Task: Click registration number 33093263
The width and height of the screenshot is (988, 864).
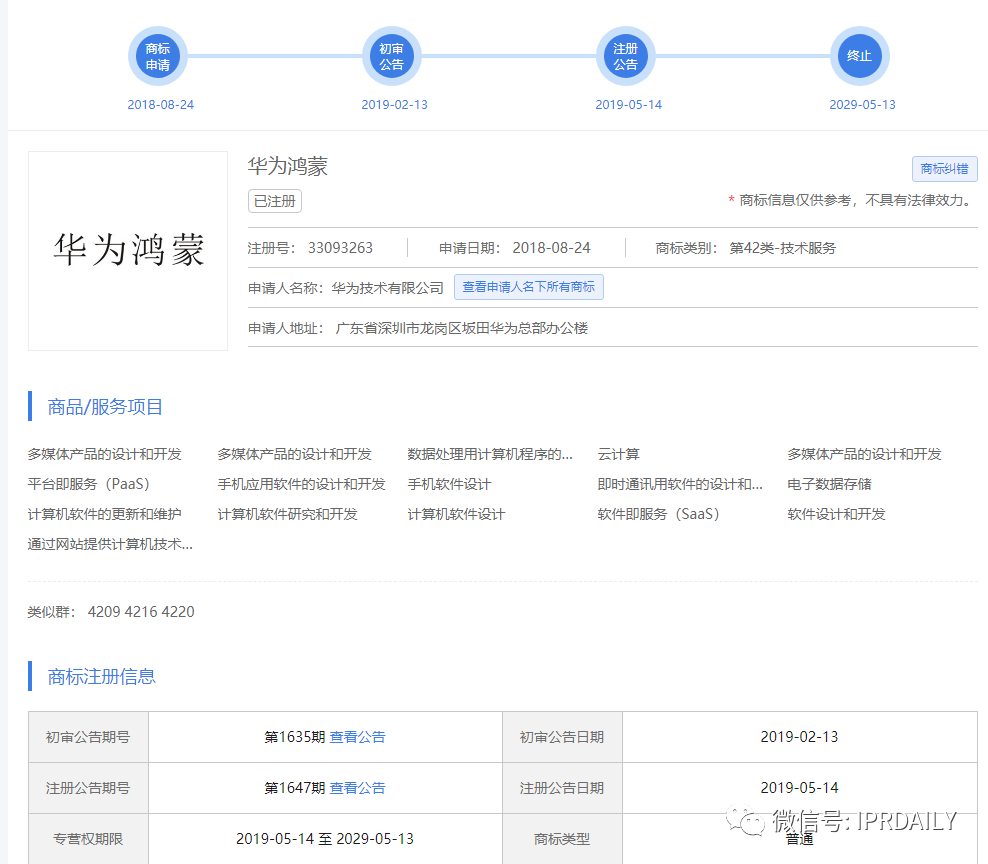Action: coord(340,248)
